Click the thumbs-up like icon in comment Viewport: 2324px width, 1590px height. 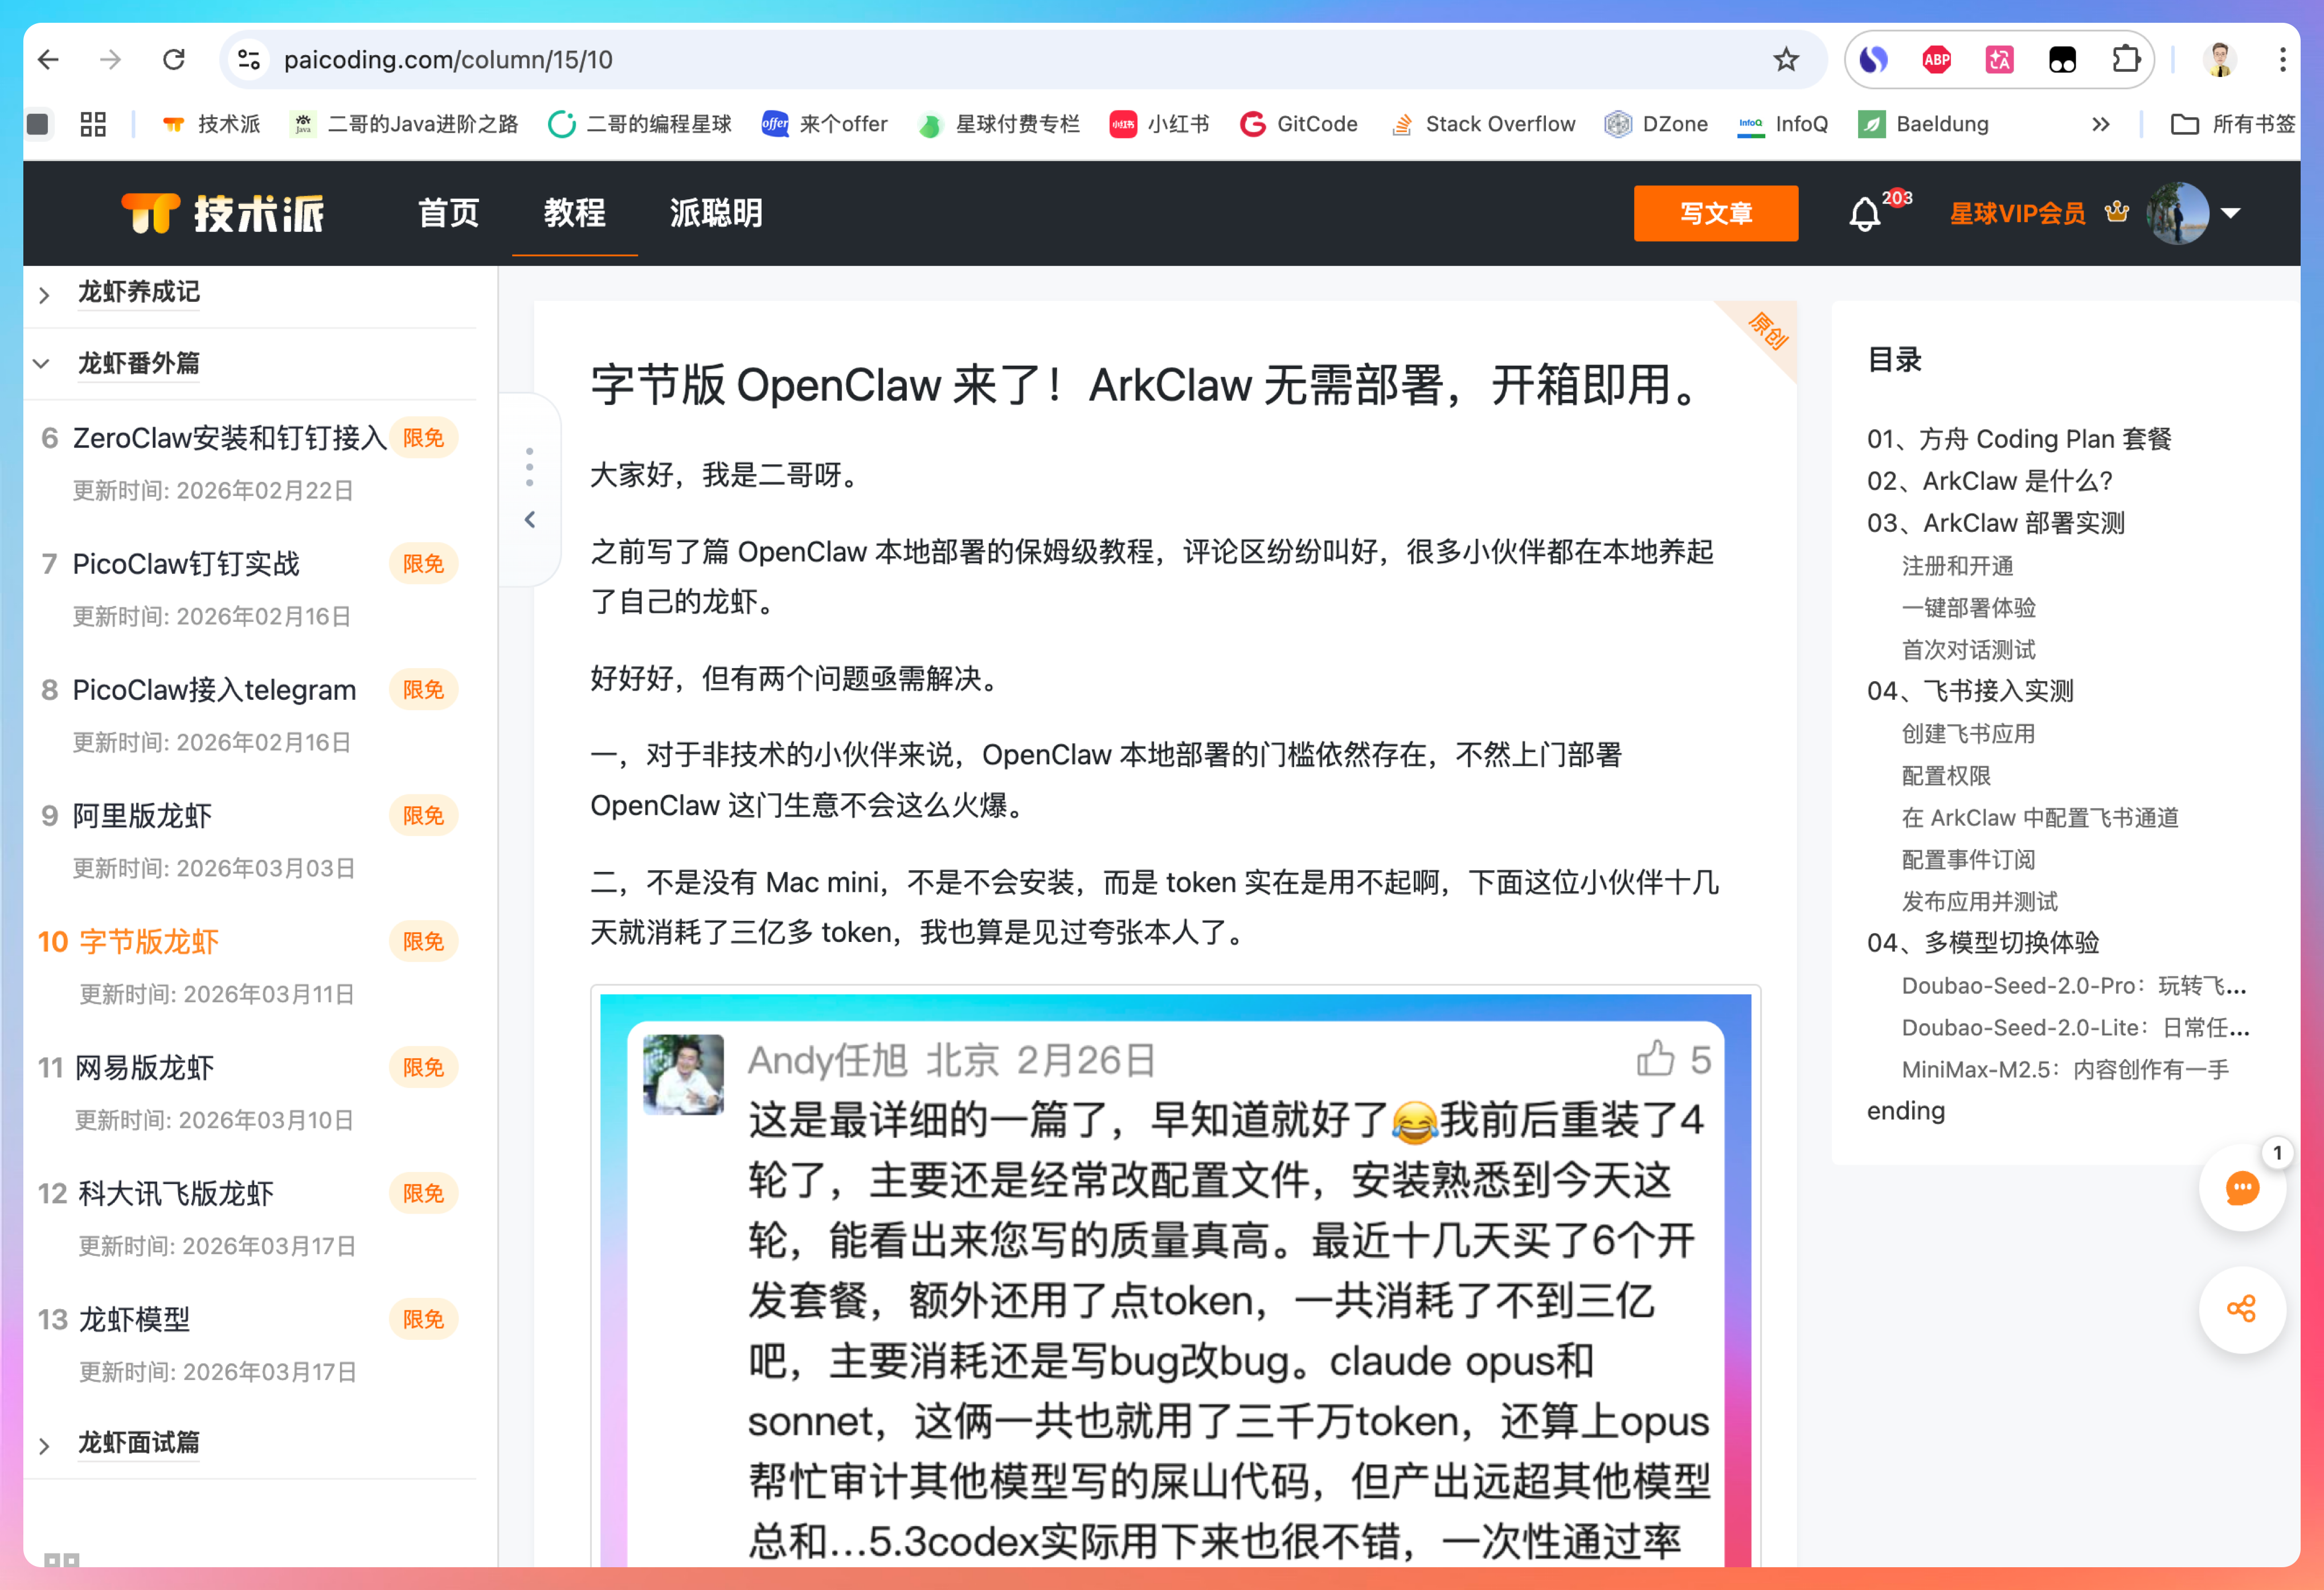[x=1655, y=1059]
